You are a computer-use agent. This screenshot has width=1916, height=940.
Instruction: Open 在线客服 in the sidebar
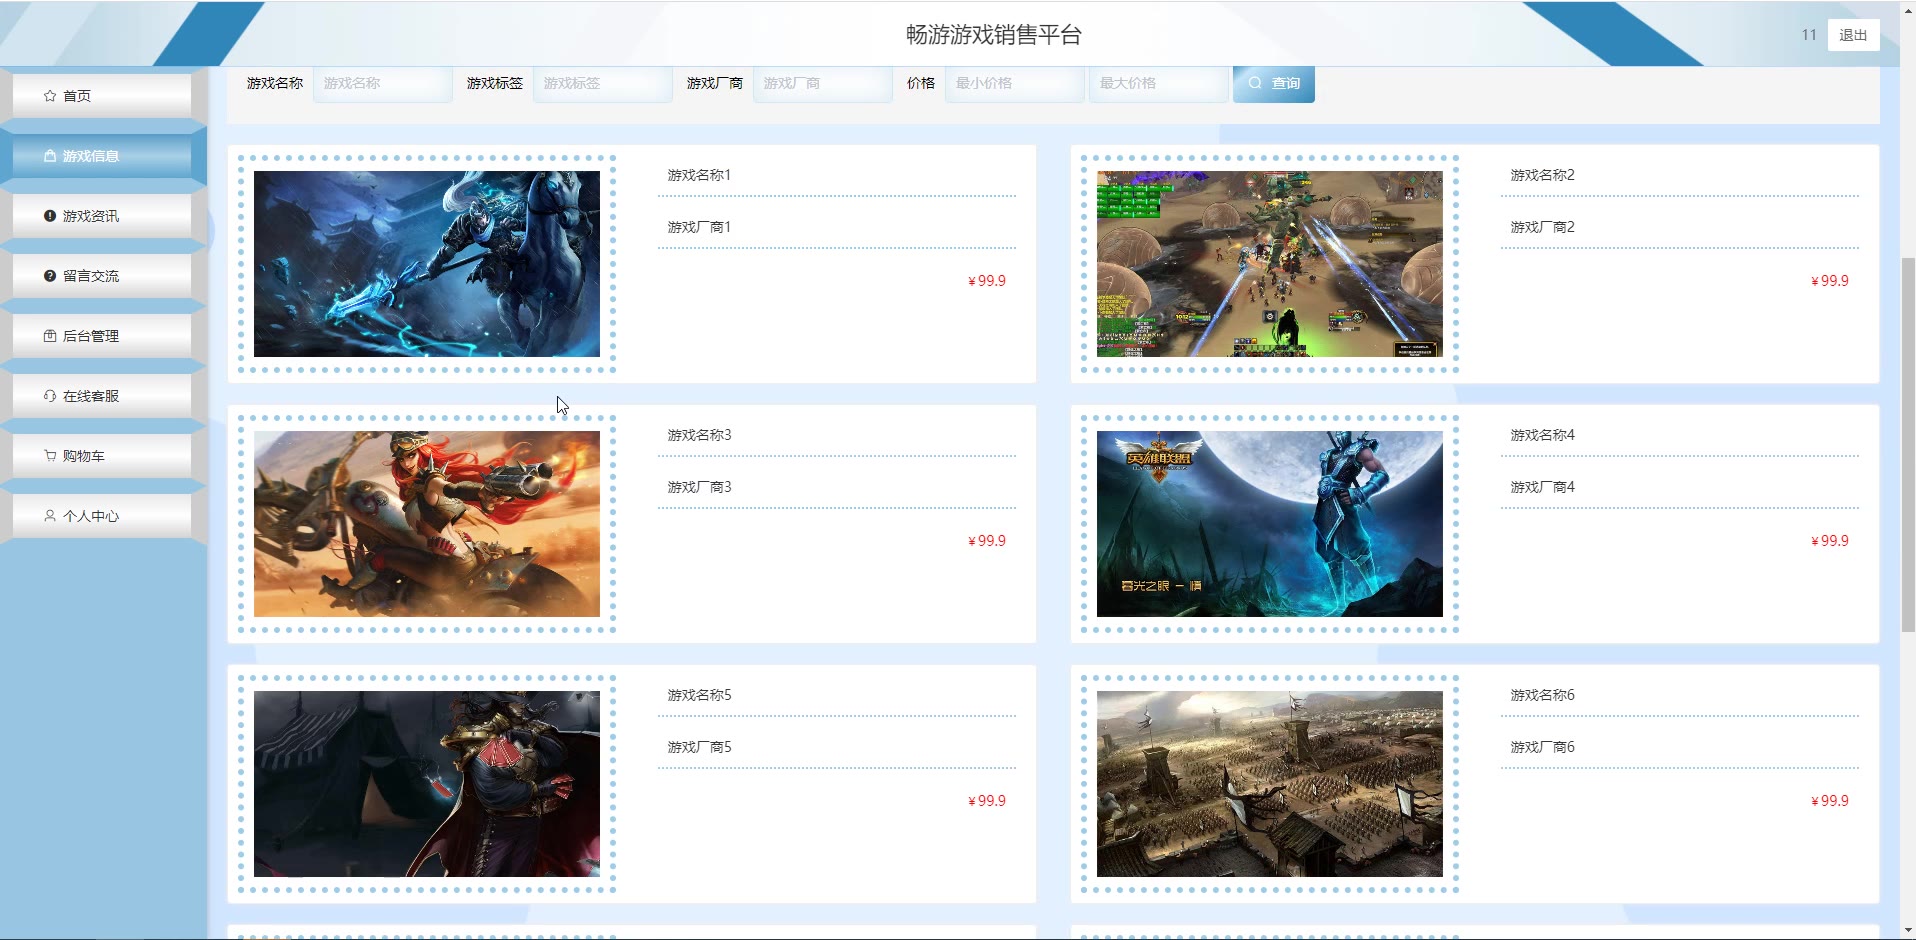(x=102, y=396)
